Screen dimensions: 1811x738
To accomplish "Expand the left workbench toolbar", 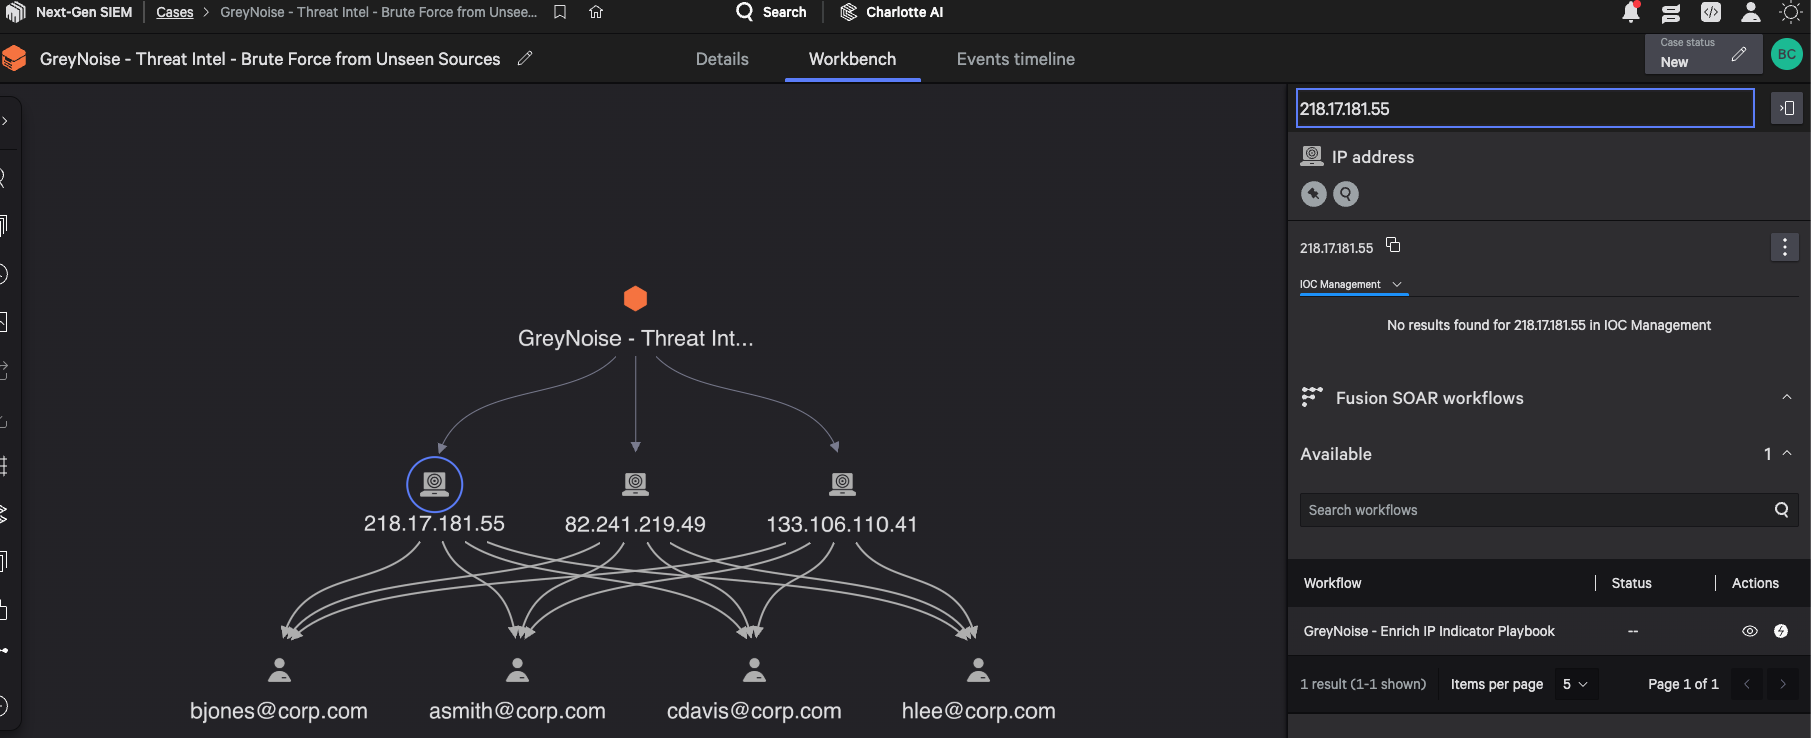I will pos(5,121).
